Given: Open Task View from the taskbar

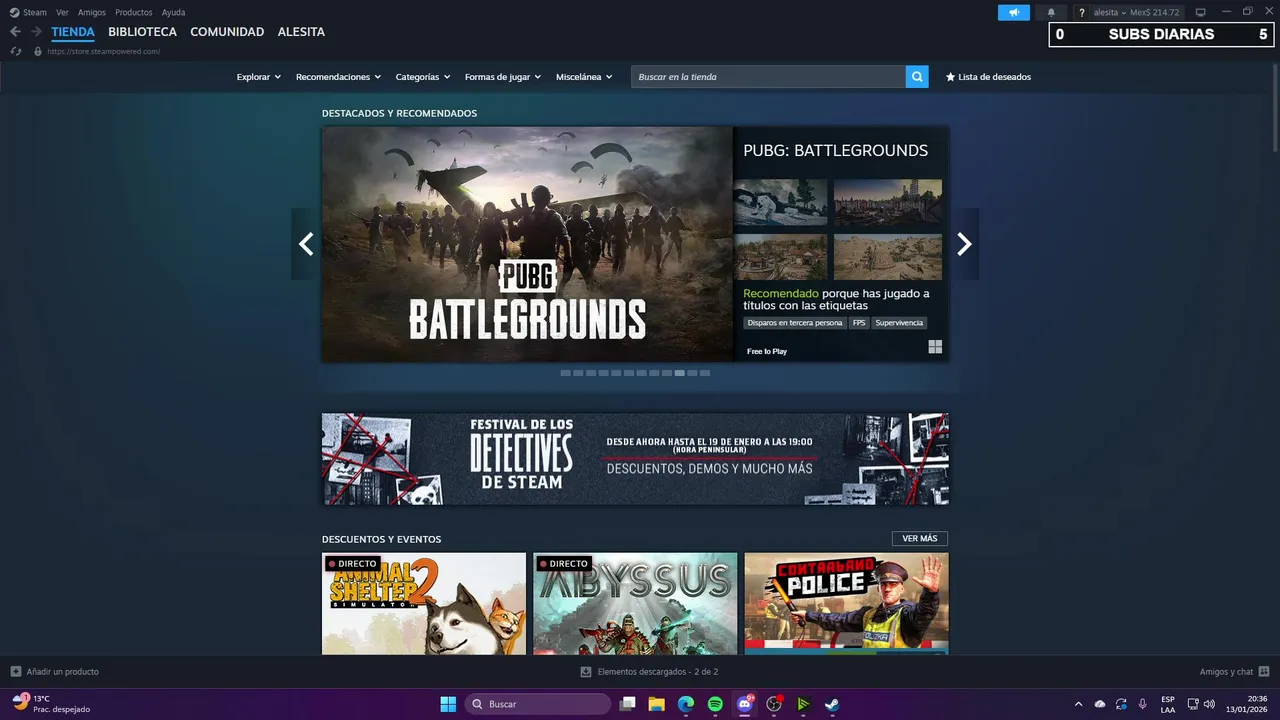Looking at the screenshot, I should point(628,704).
